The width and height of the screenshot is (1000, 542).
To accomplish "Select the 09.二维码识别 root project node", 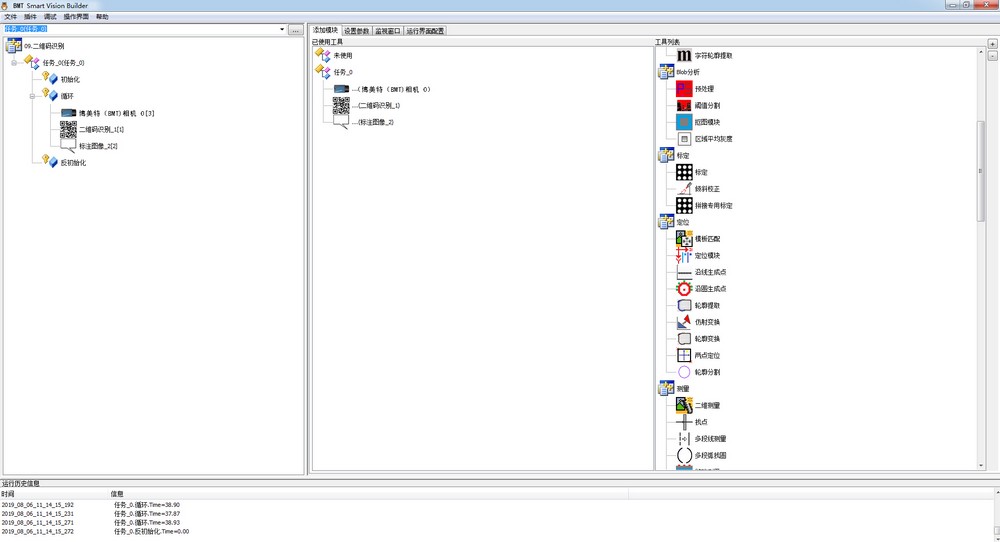I will [44, 46].
